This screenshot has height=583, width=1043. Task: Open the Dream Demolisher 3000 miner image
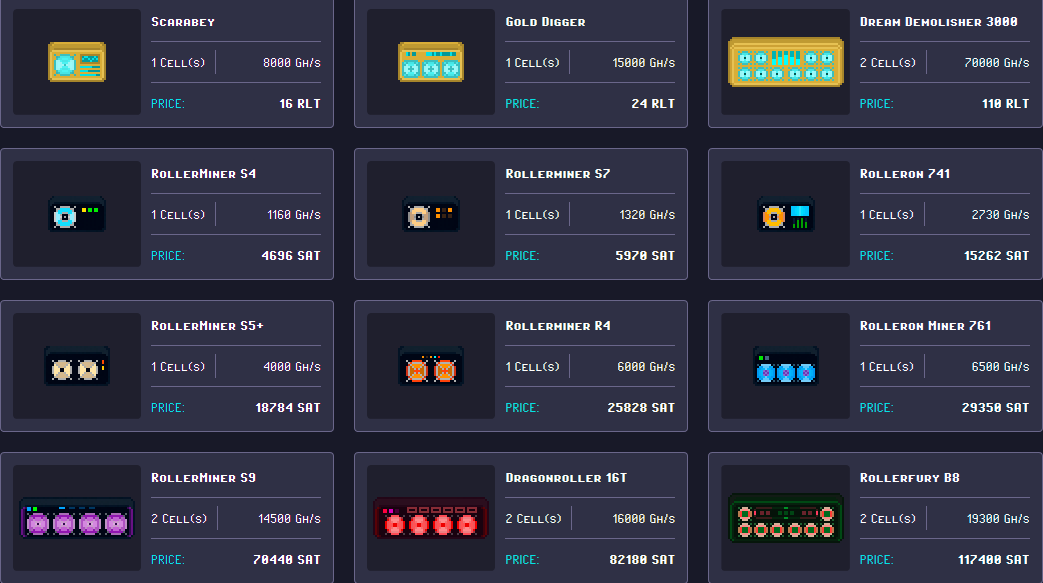click(786, 62)
